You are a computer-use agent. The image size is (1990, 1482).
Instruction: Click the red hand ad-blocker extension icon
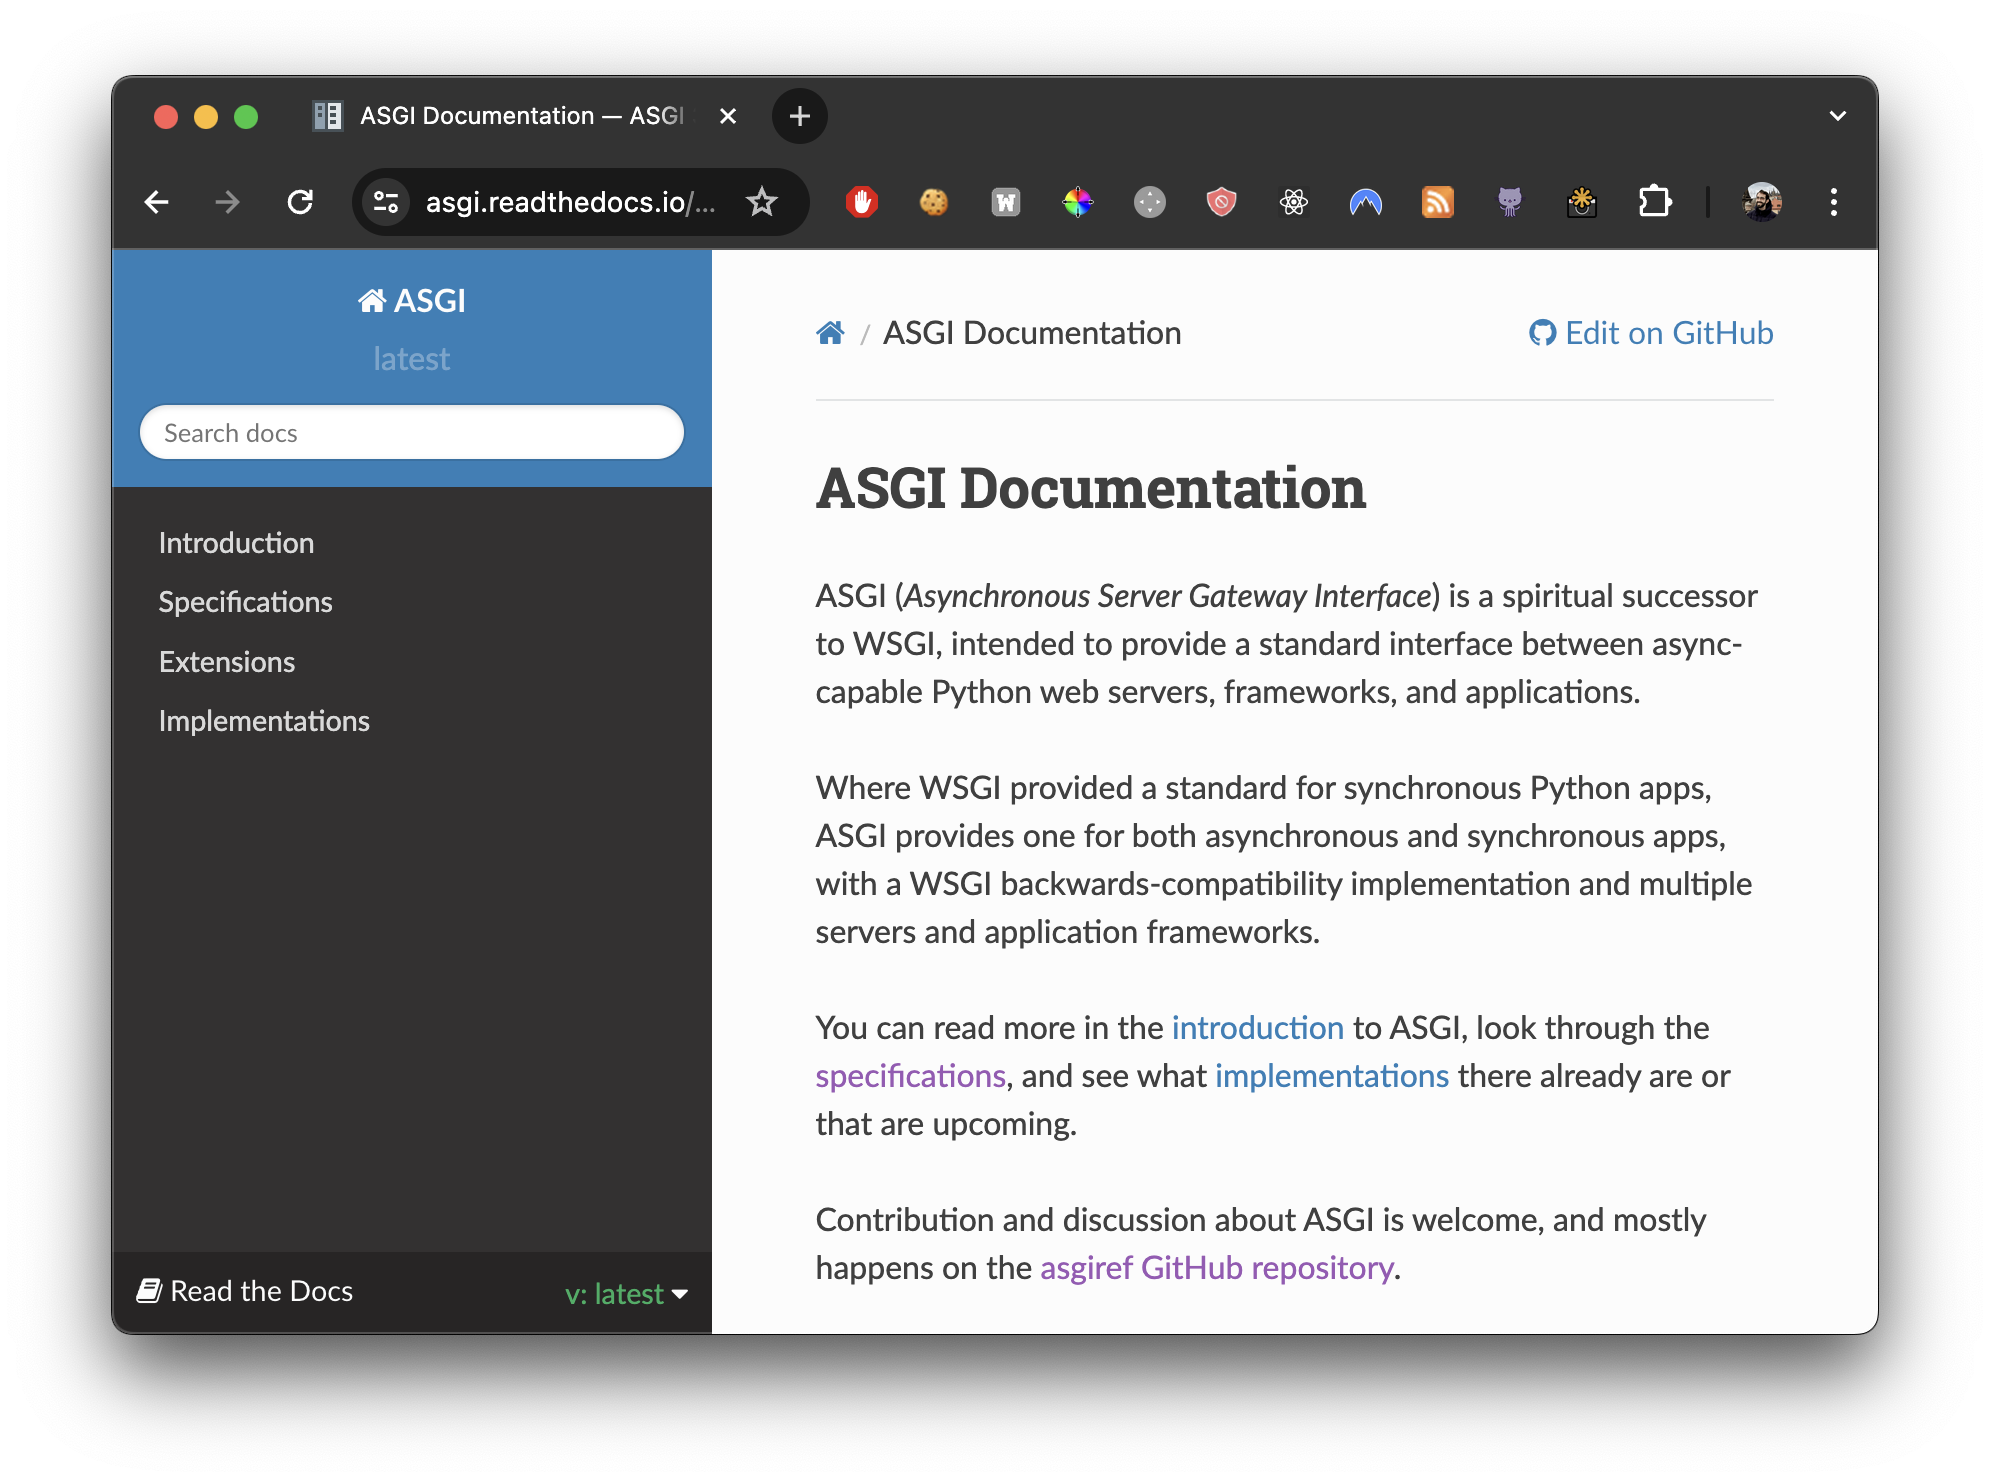861,202
